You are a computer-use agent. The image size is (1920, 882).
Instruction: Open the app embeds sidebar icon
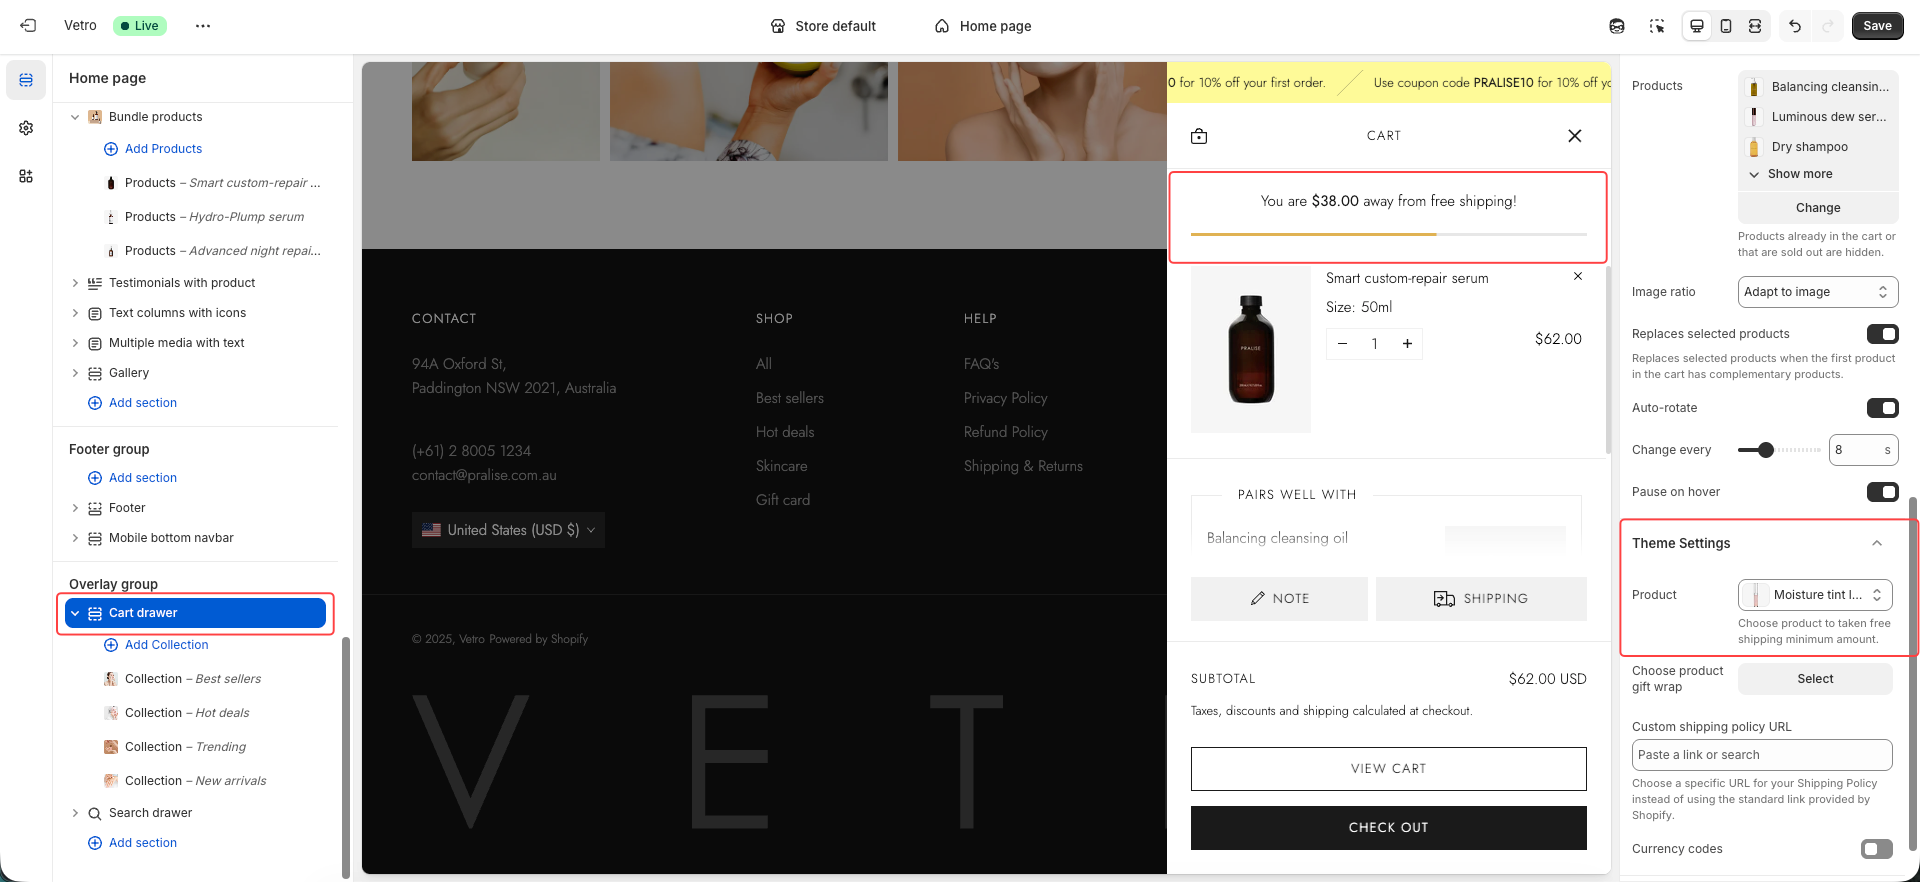(26, 176)
